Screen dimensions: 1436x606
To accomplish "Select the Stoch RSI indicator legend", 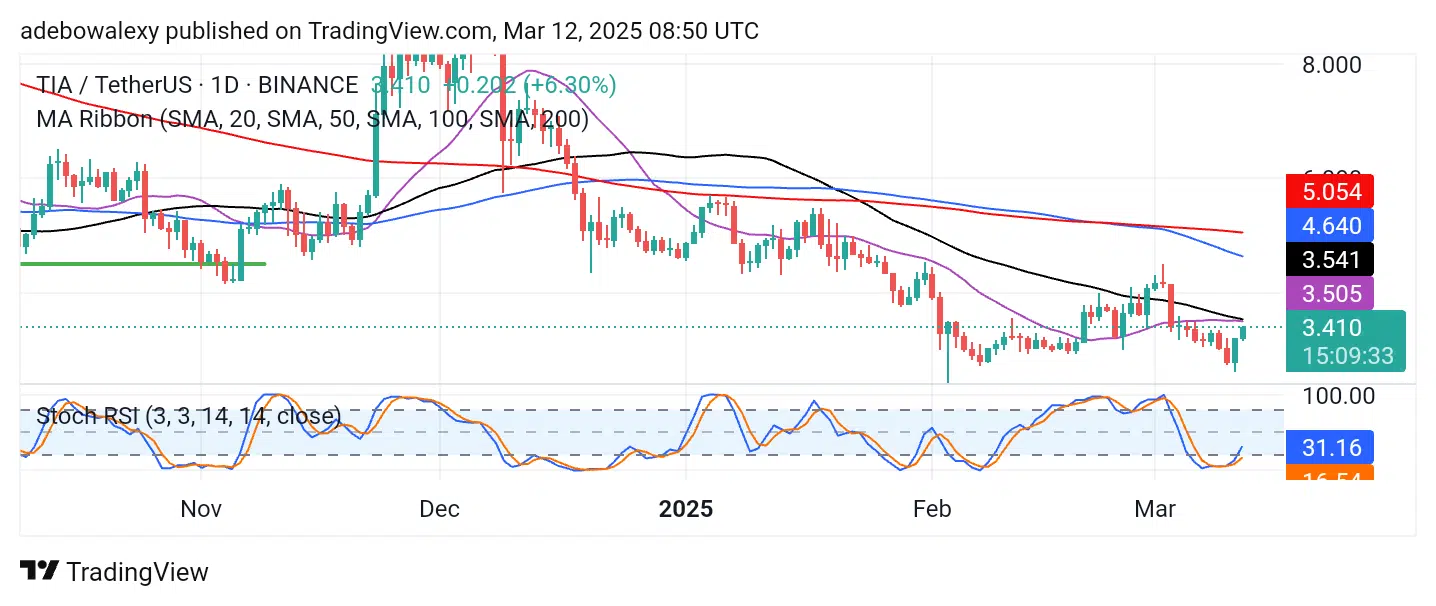I will click(188, 415).
